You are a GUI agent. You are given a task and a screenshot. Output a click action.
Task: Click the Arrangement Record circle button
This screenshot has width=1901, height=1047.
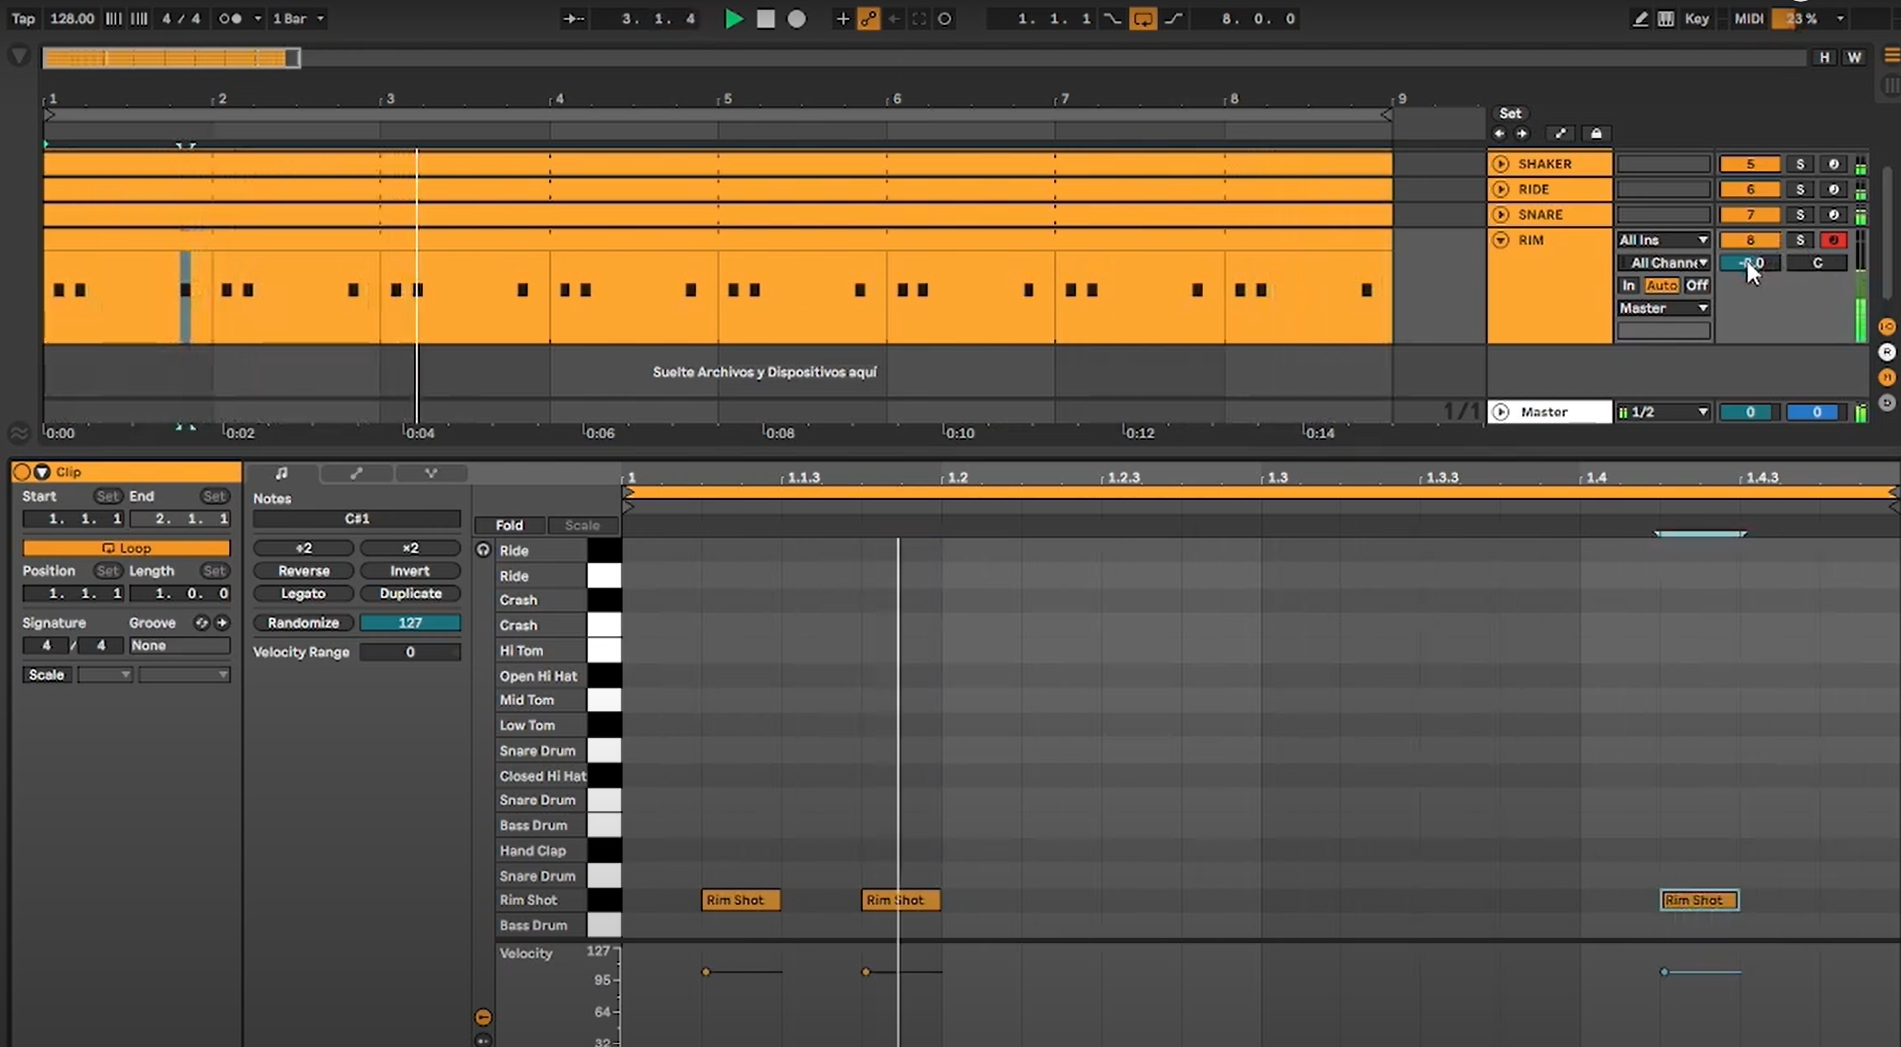tap(797, 19)
